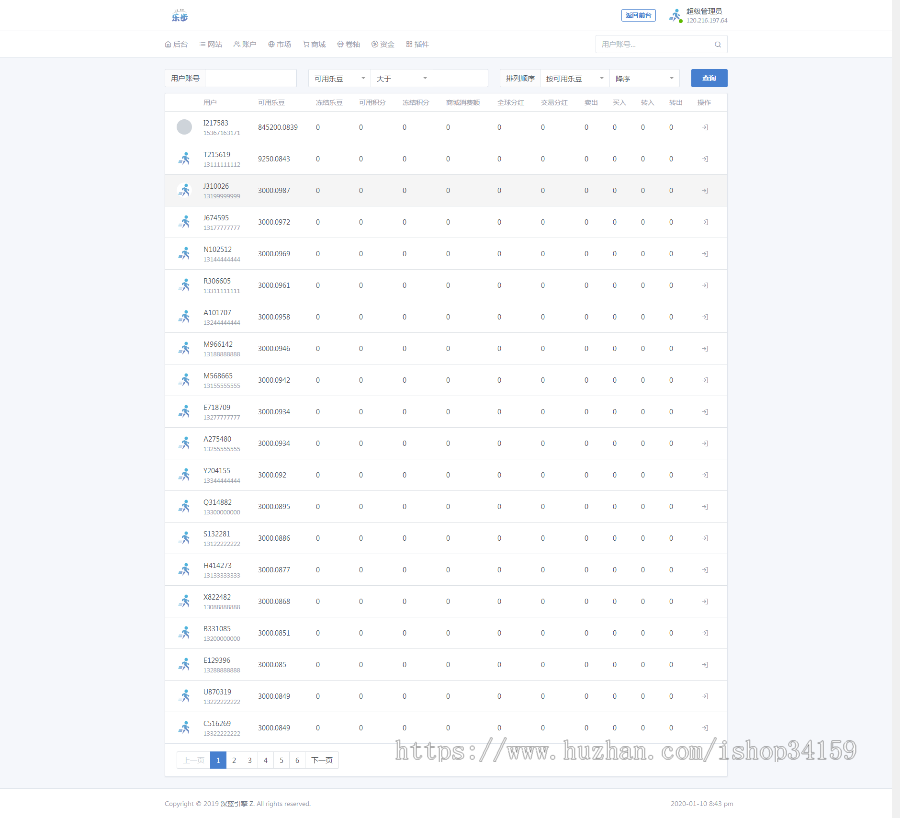Go to page 3 in the pagination
Viewport: 900px width, 818px height.
pos(250,760)
